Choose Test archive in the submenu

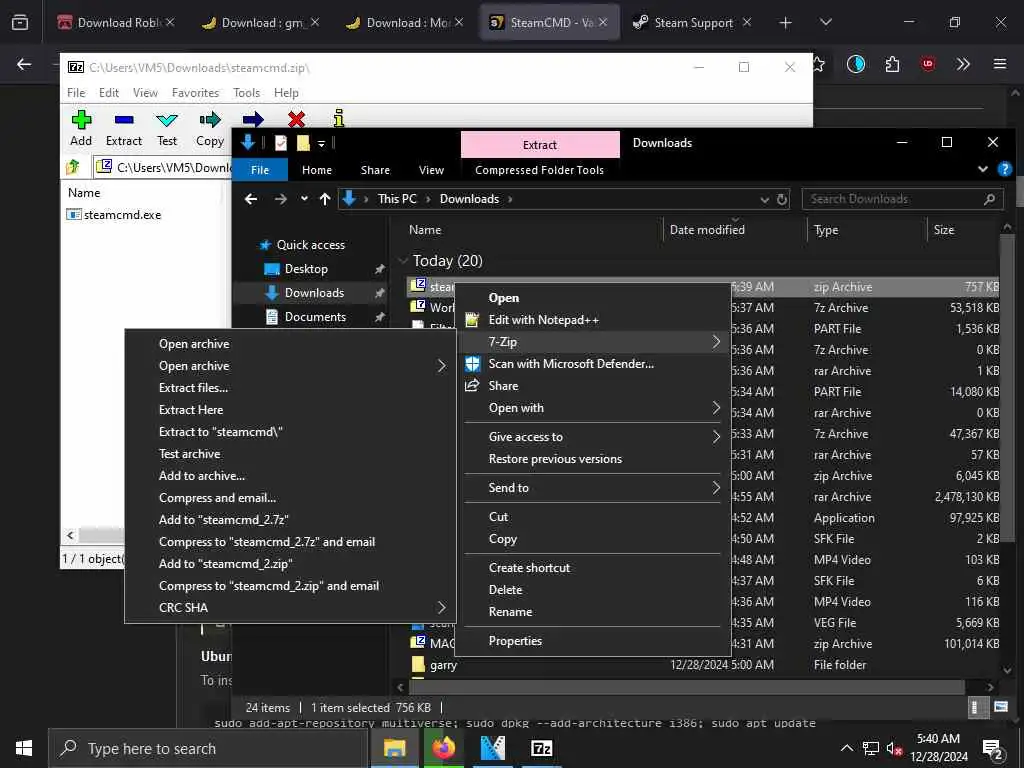(291, 454)
